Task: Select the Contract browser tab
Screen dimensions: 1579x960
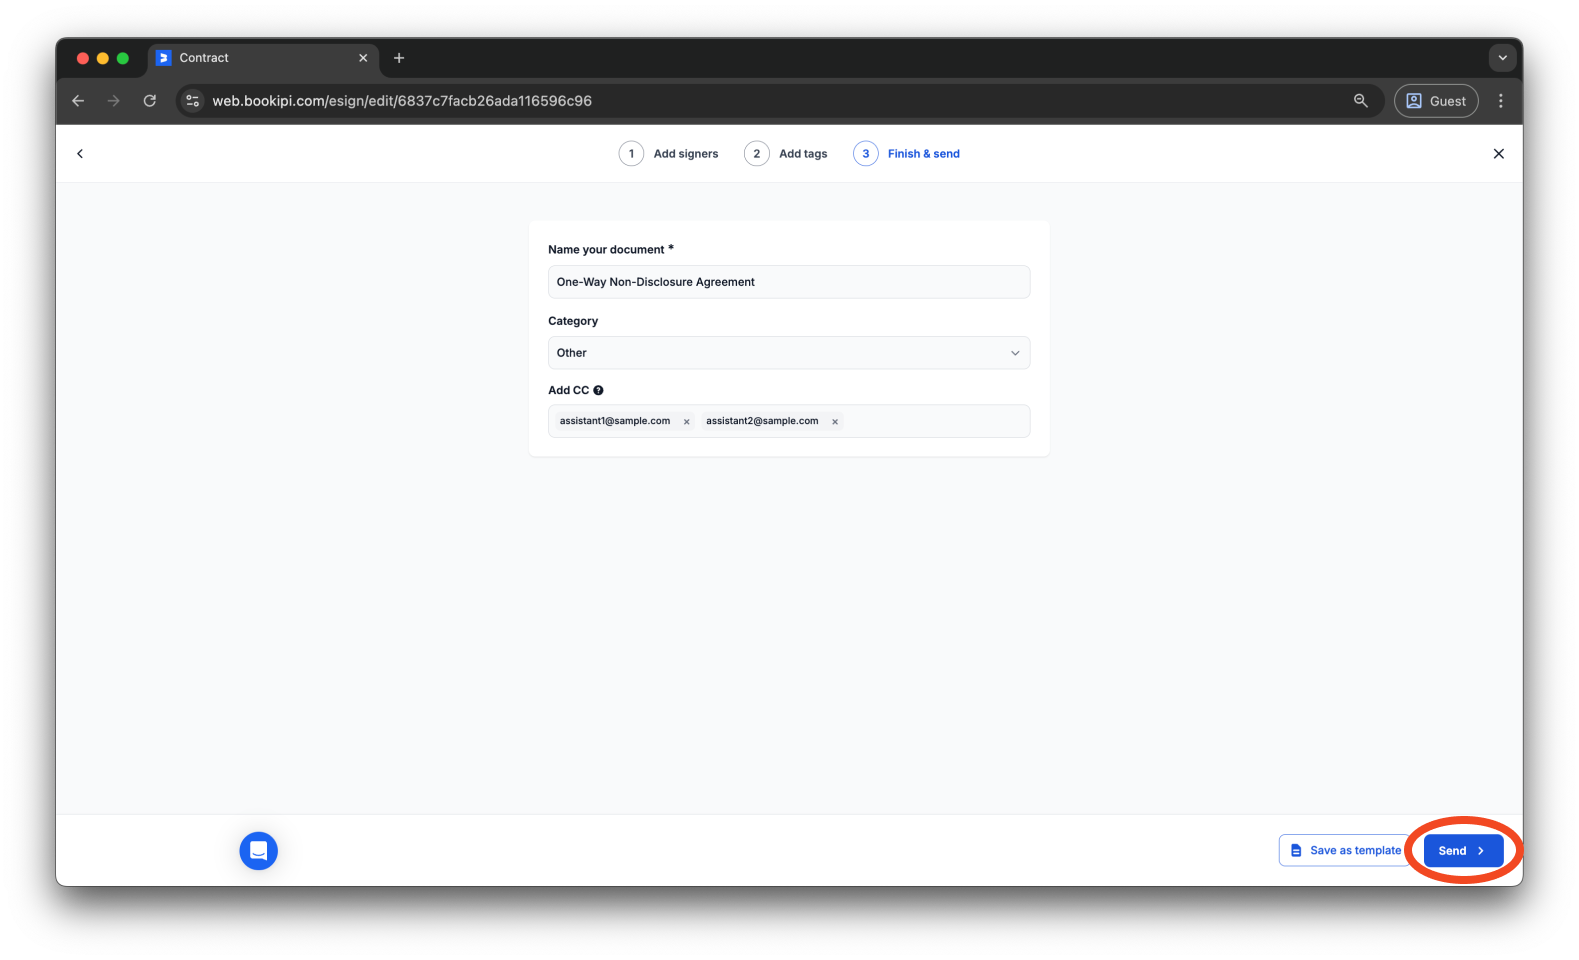Action: click(264, 58)
